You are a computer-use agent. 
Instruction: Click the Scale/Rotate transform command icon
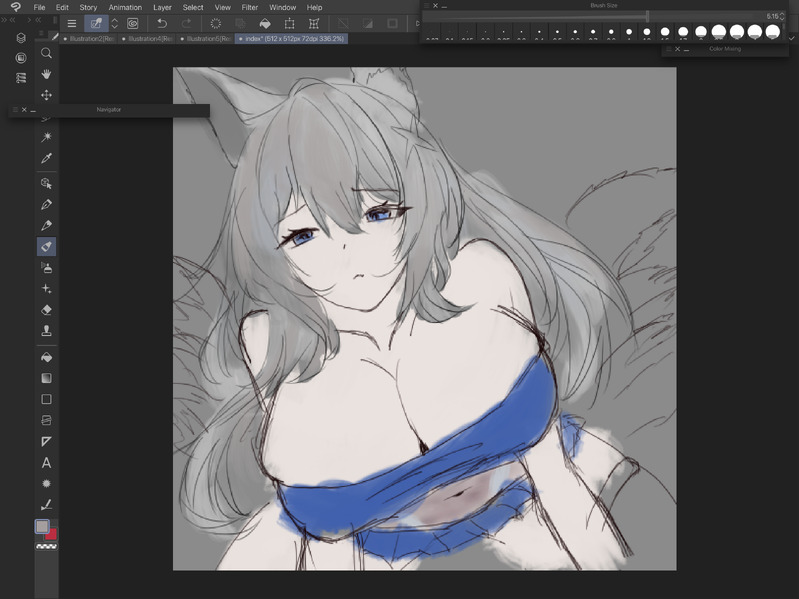[289, 23]
